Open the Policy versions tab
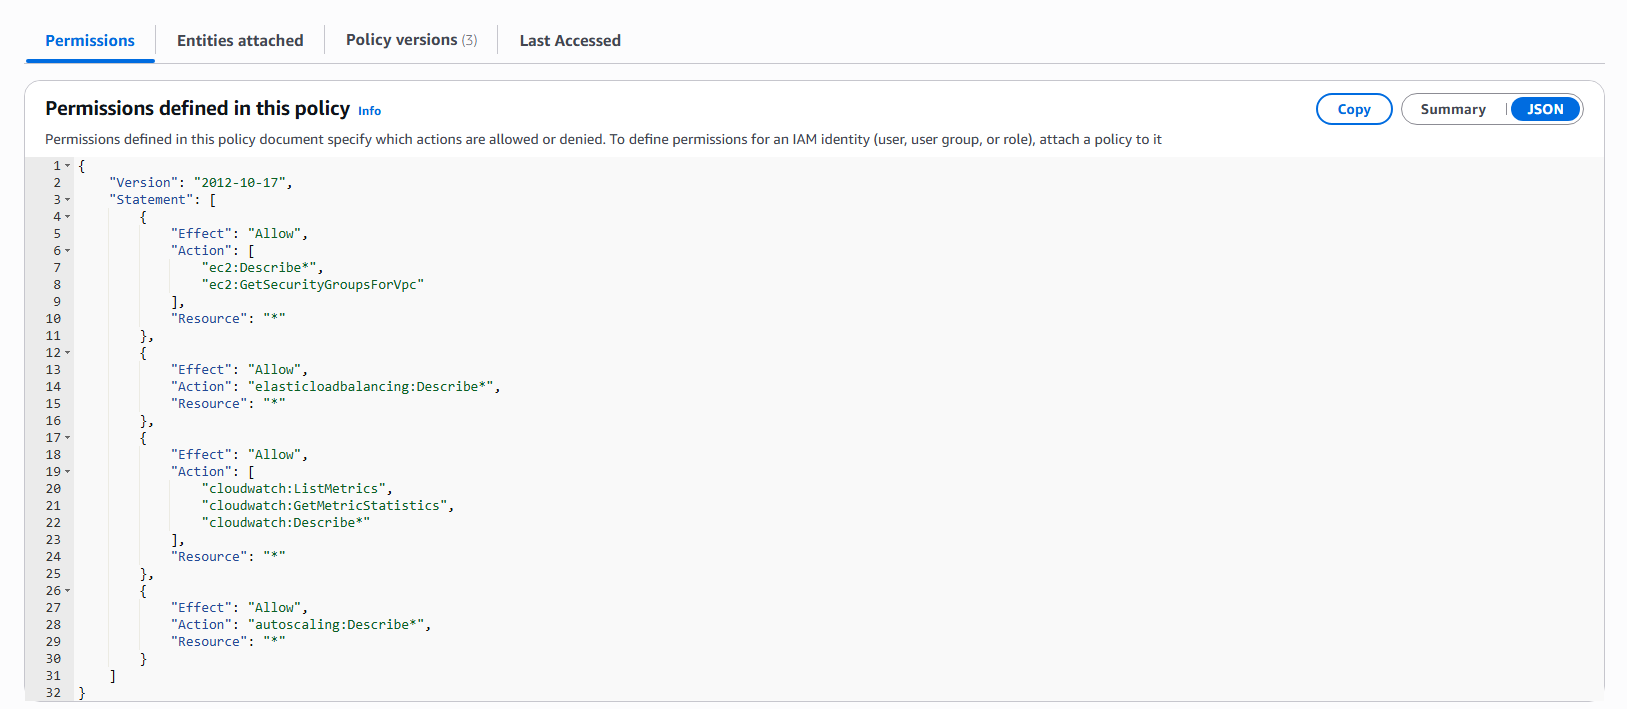 pos(403,40)
